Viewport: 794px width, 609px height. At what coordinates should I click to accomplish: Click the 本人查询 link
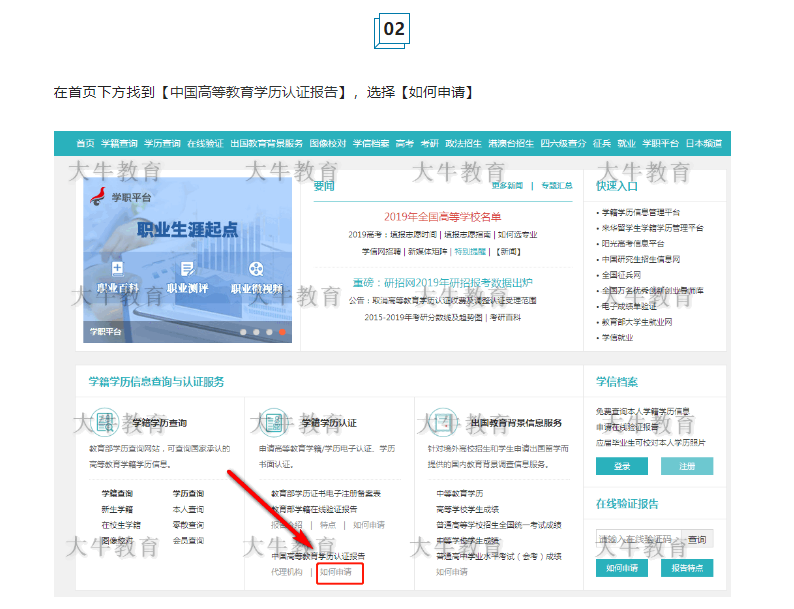188,509
